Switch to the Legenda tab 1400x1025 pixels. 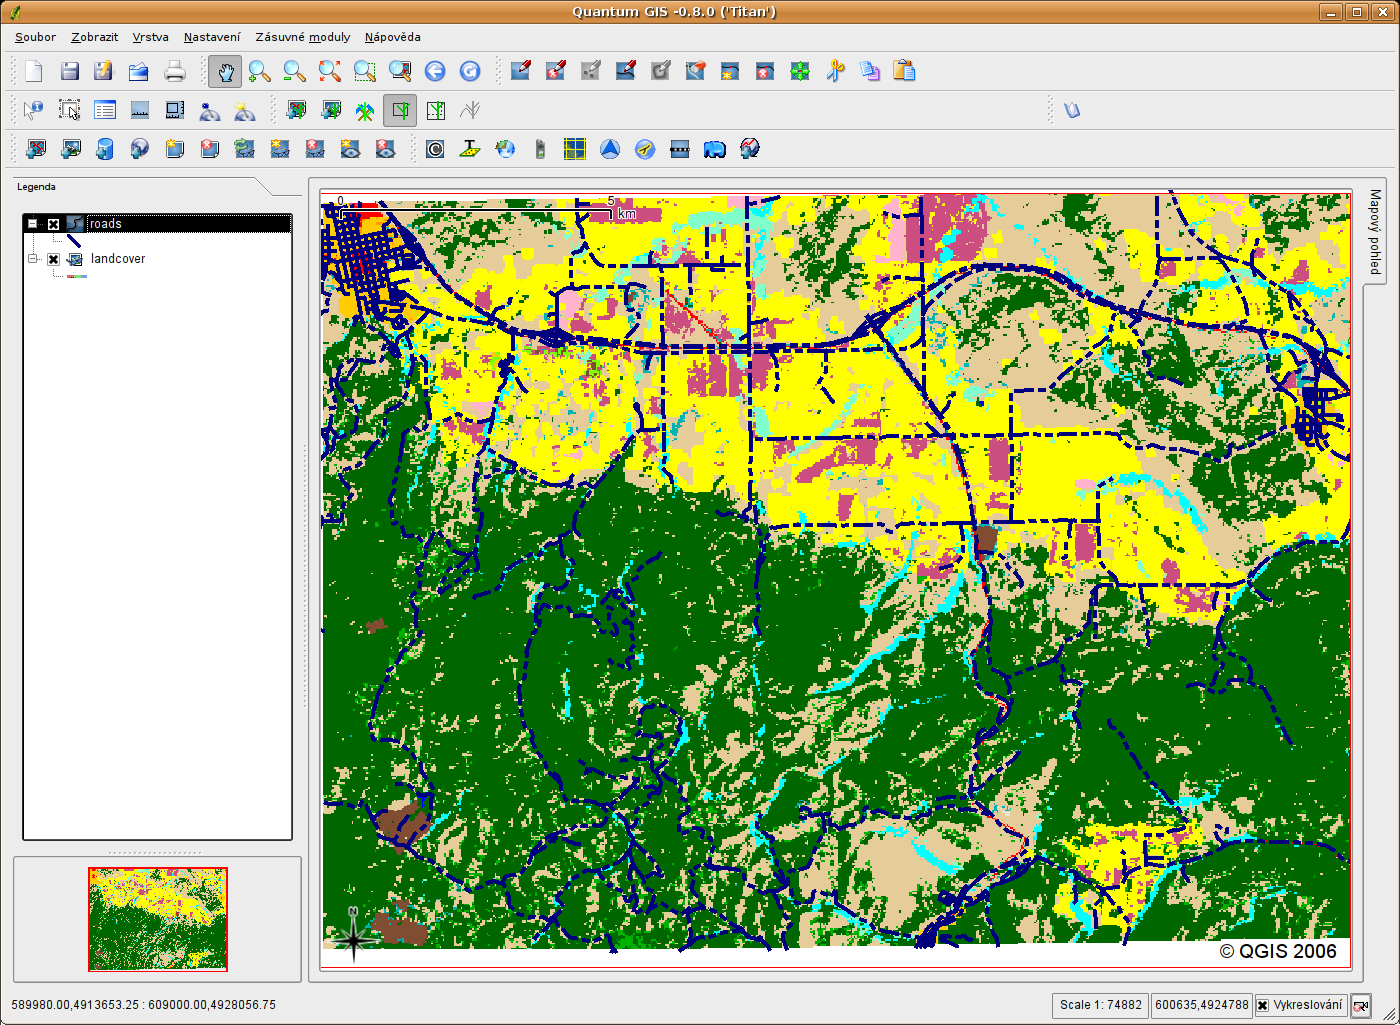point(36,187)
